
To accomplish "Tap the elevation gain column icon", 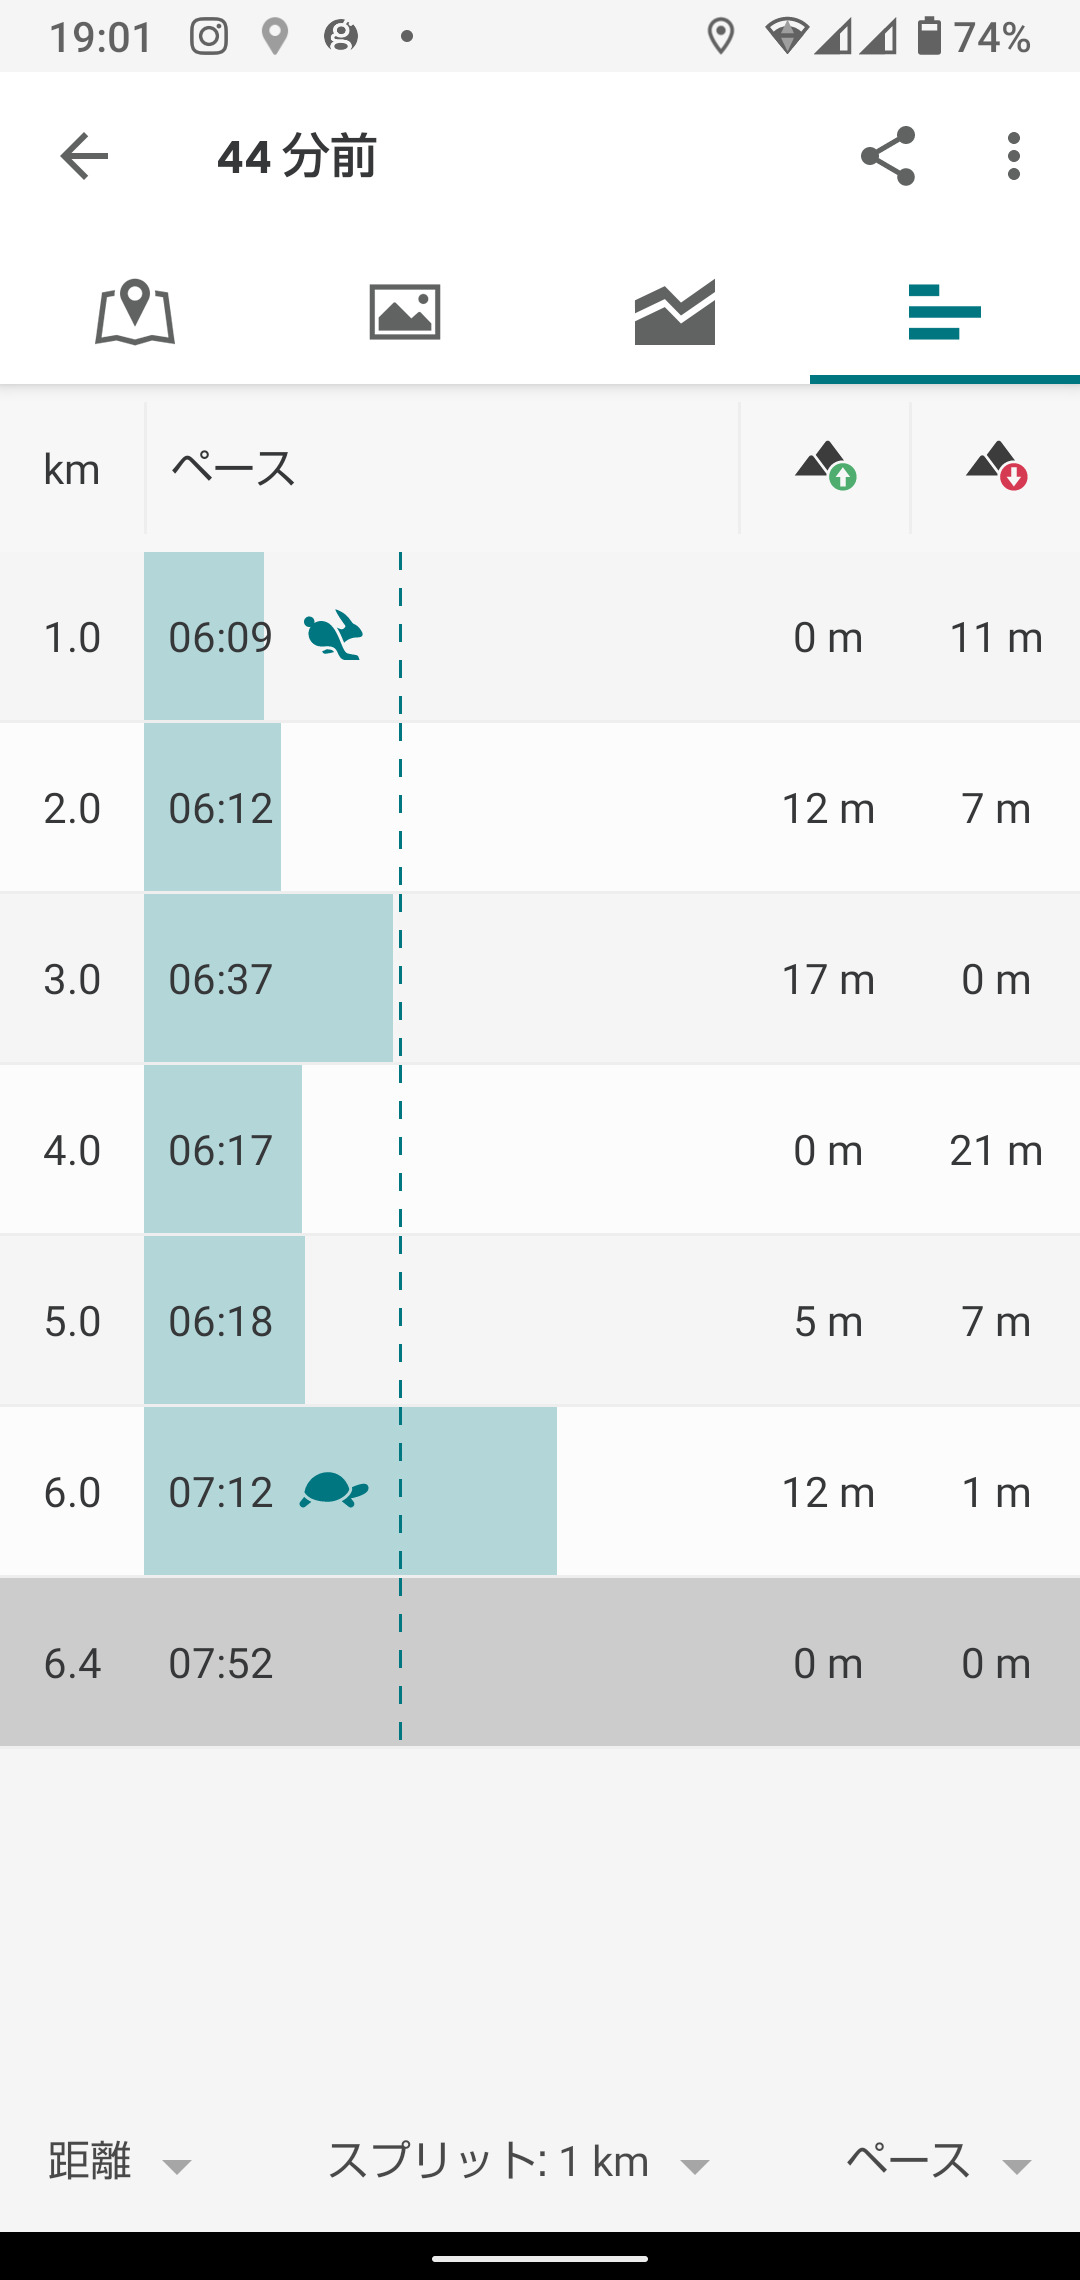I will [x=826, y=466].
